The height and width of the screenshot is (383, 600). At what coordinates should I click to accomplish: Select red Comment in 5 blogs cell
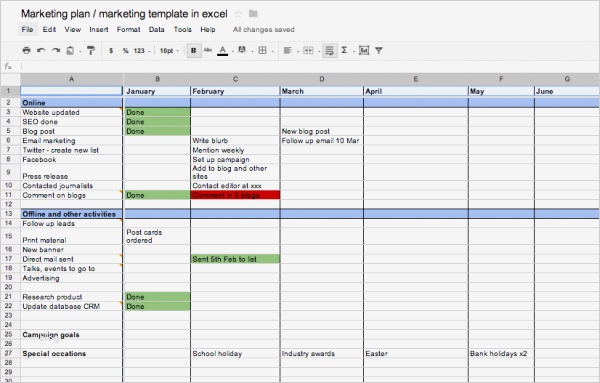click(x=235, y=195)
